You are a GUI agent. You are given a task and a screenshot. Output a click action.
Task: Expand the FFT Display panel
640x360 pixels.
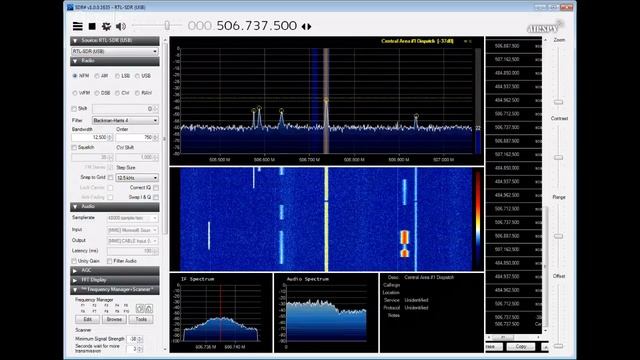(115, 280)
